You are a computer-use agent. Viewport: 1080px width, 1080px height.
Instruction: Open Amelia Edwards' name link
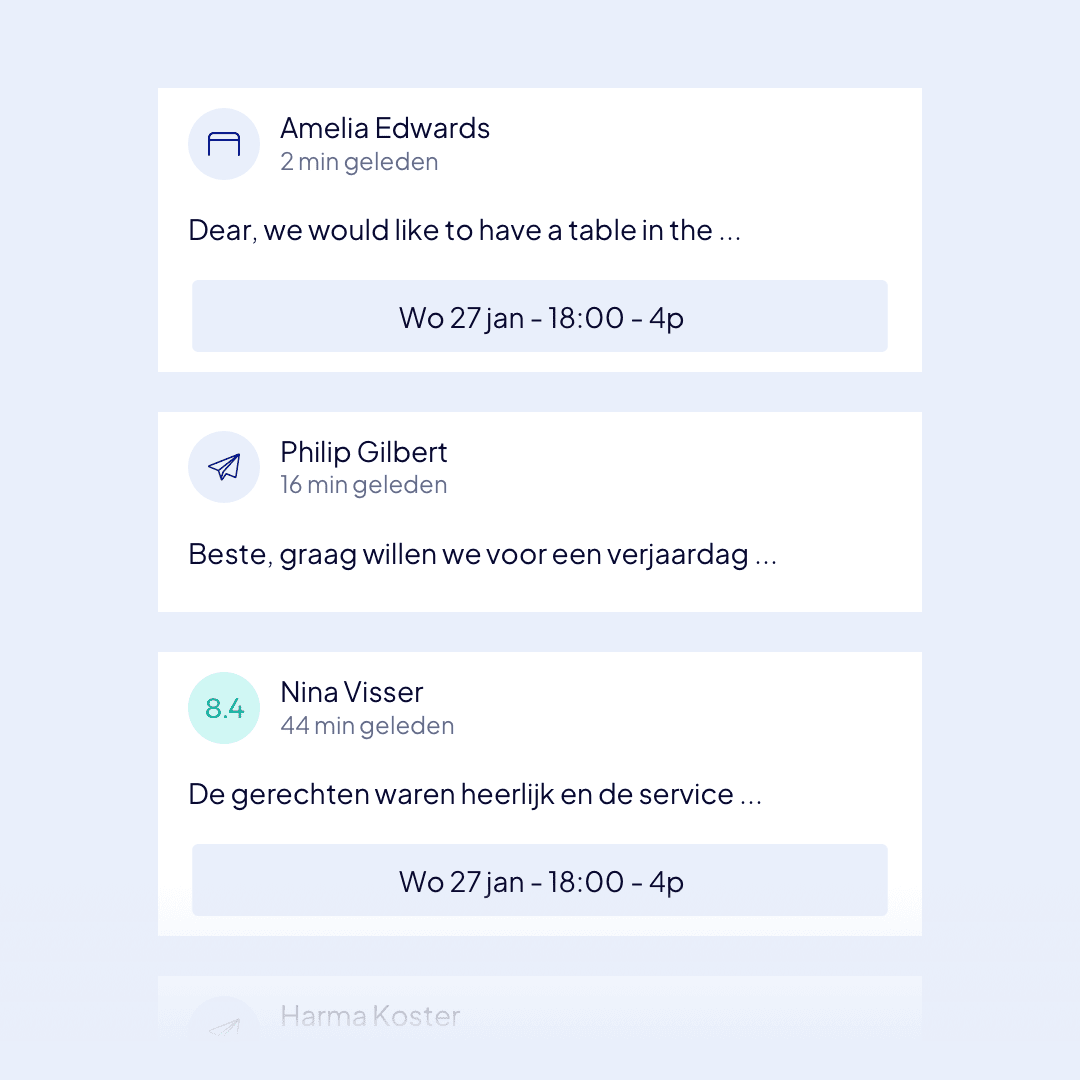(385, 128)
